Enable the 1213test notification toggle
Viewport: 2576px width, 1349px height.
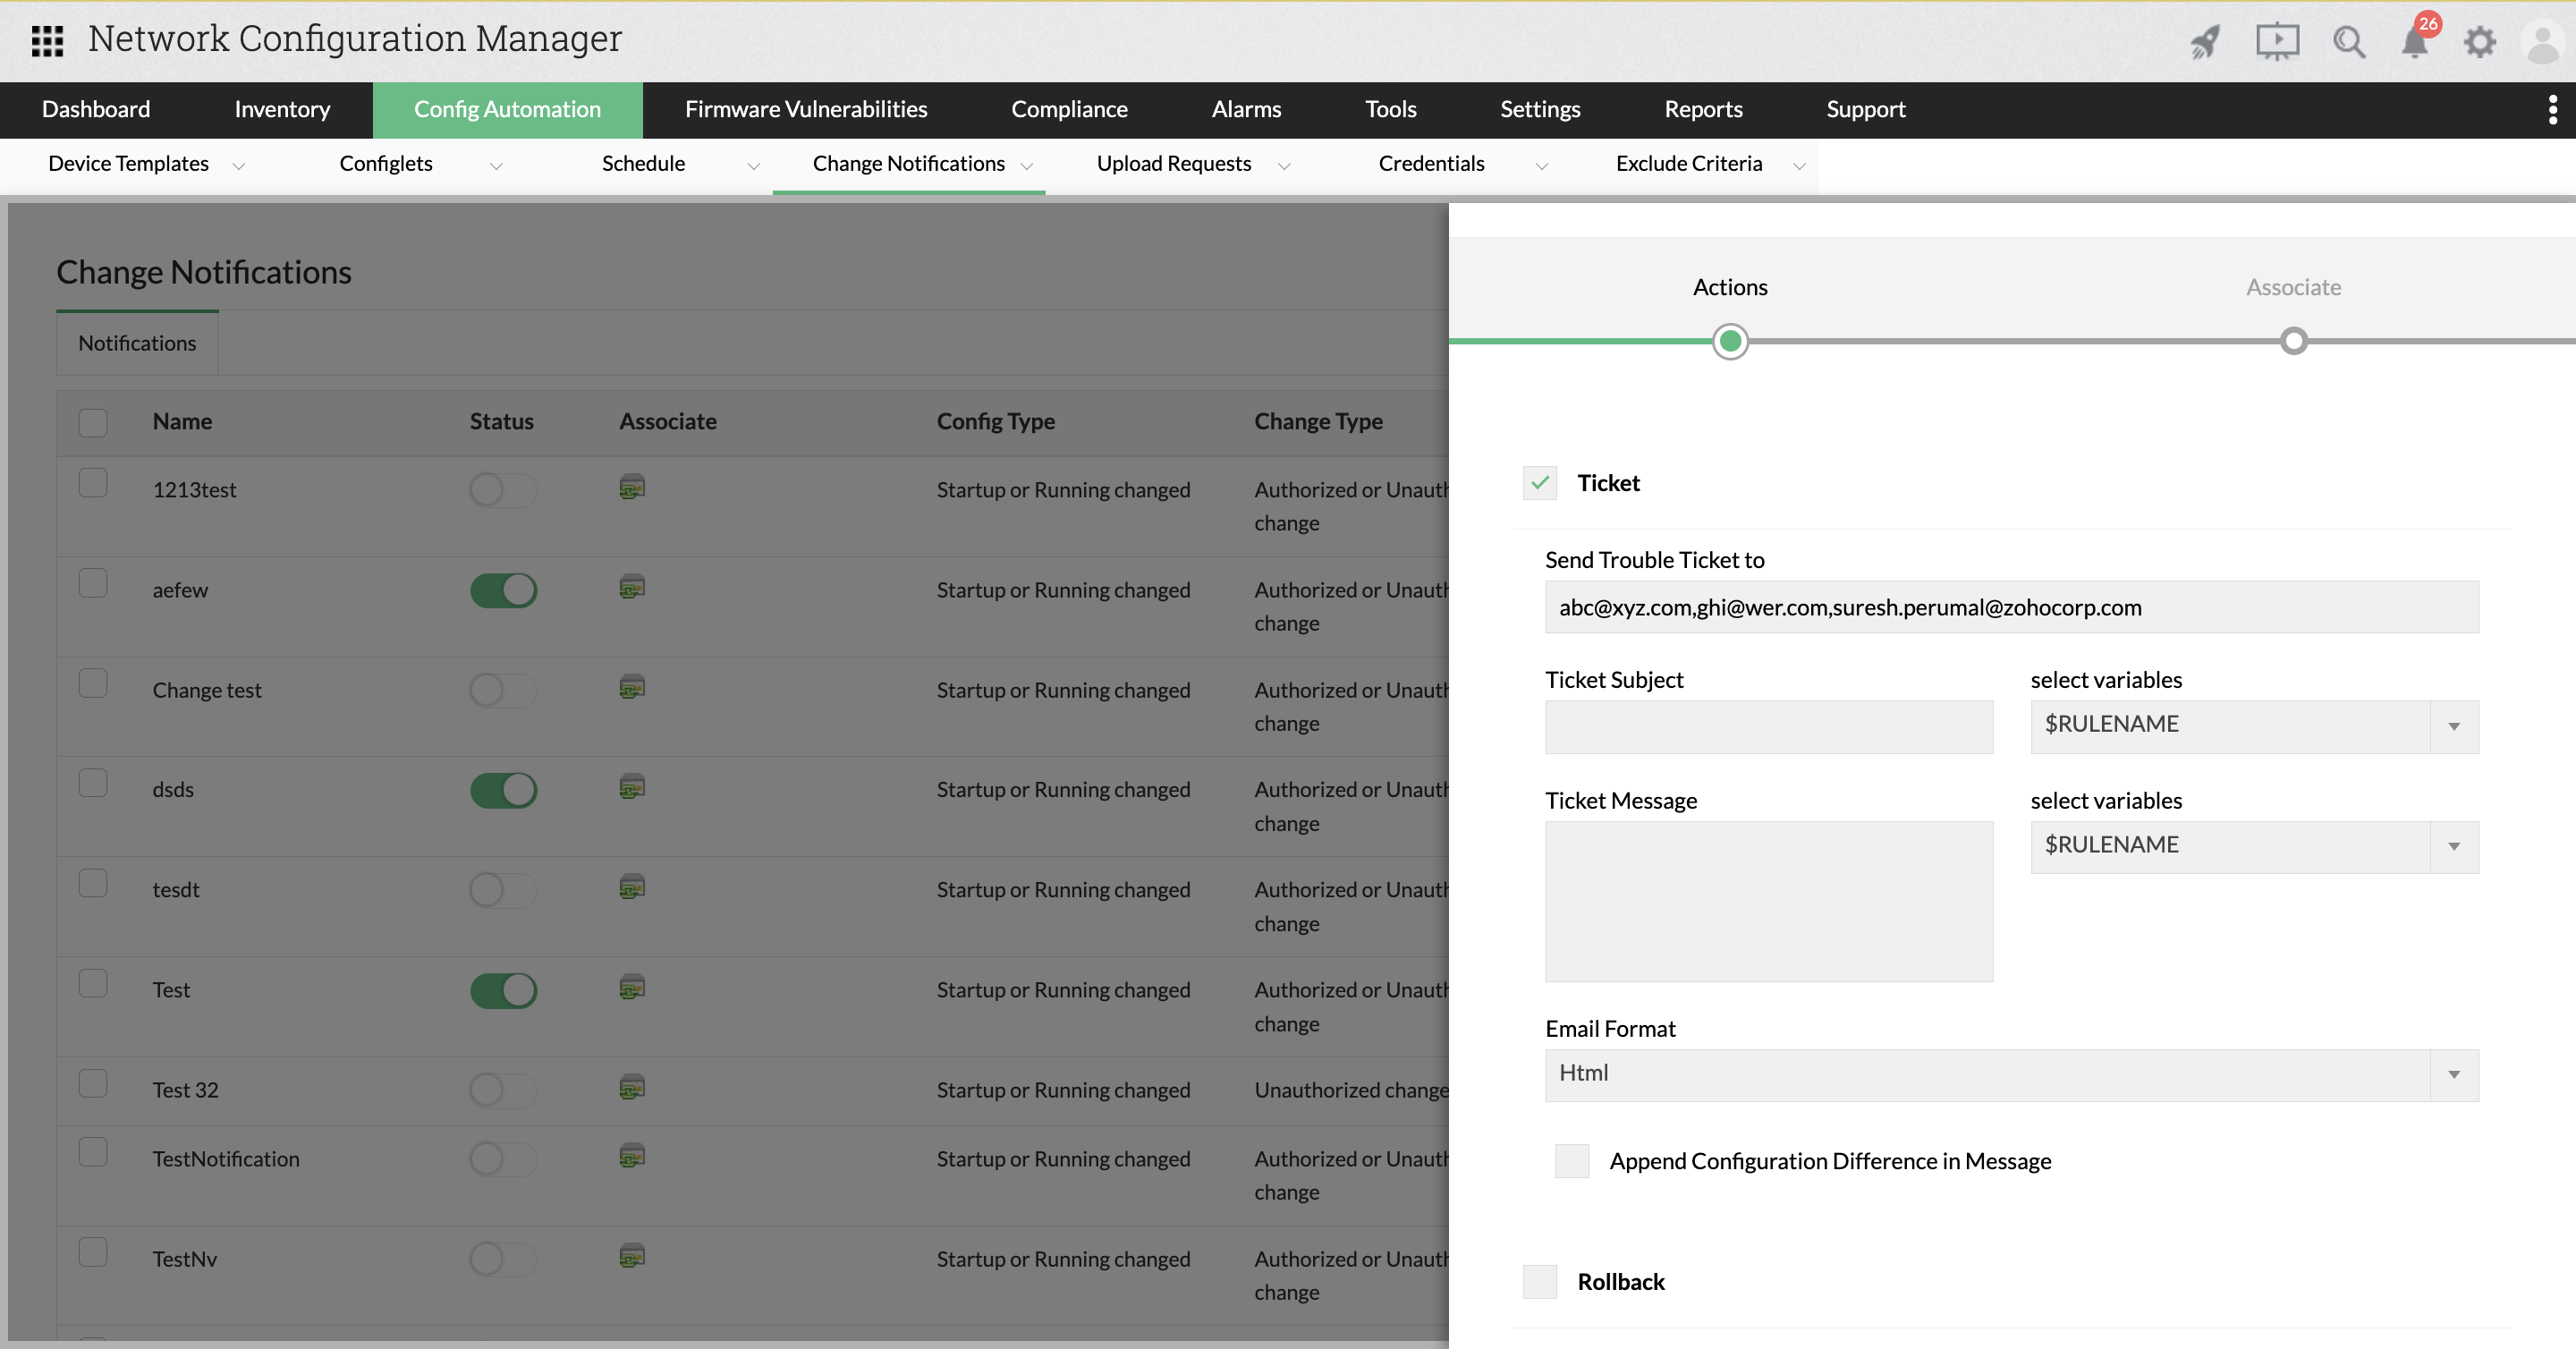click(502, 490)
